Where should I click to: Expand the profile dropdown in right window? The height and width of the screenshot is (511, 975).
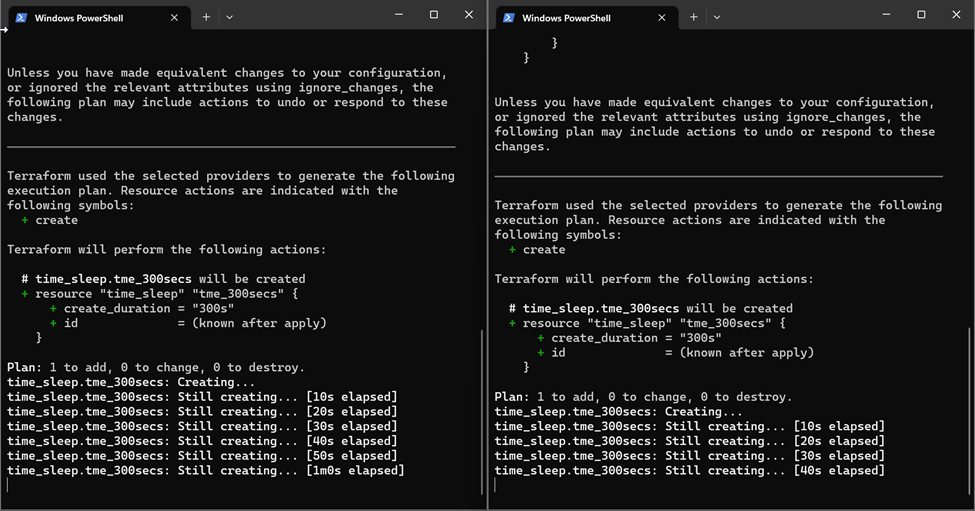[x=717, y=17]
